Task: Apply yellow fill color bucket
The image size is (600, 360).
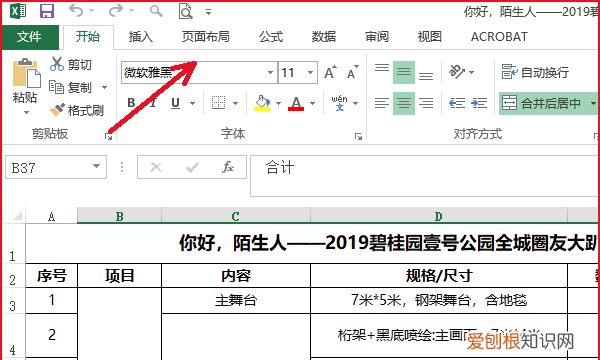Action: pyautogui.click(x=262, y=103)
